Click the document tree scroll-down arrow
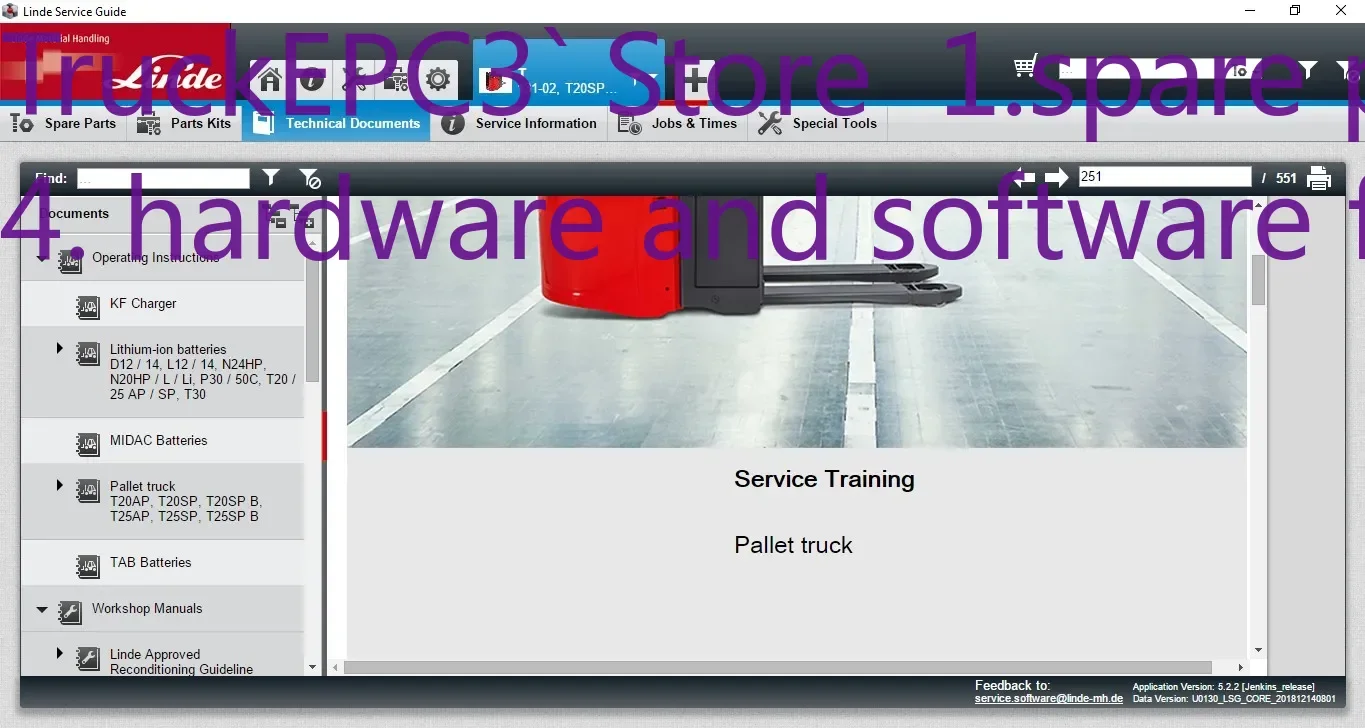Screen dimensions: 1365x728 pos(313,667)
